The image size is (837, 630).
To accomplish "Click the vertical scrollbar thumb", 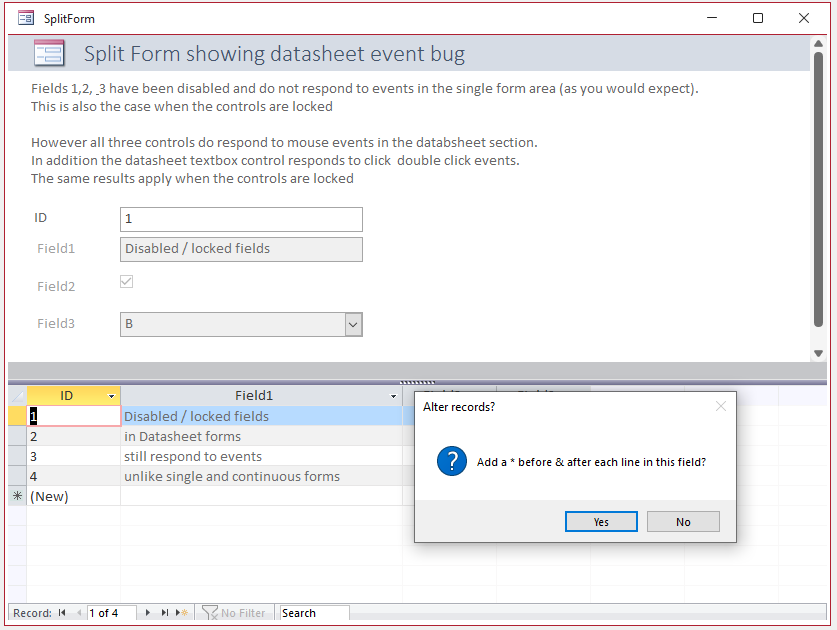I will click(x=818, y=189).
